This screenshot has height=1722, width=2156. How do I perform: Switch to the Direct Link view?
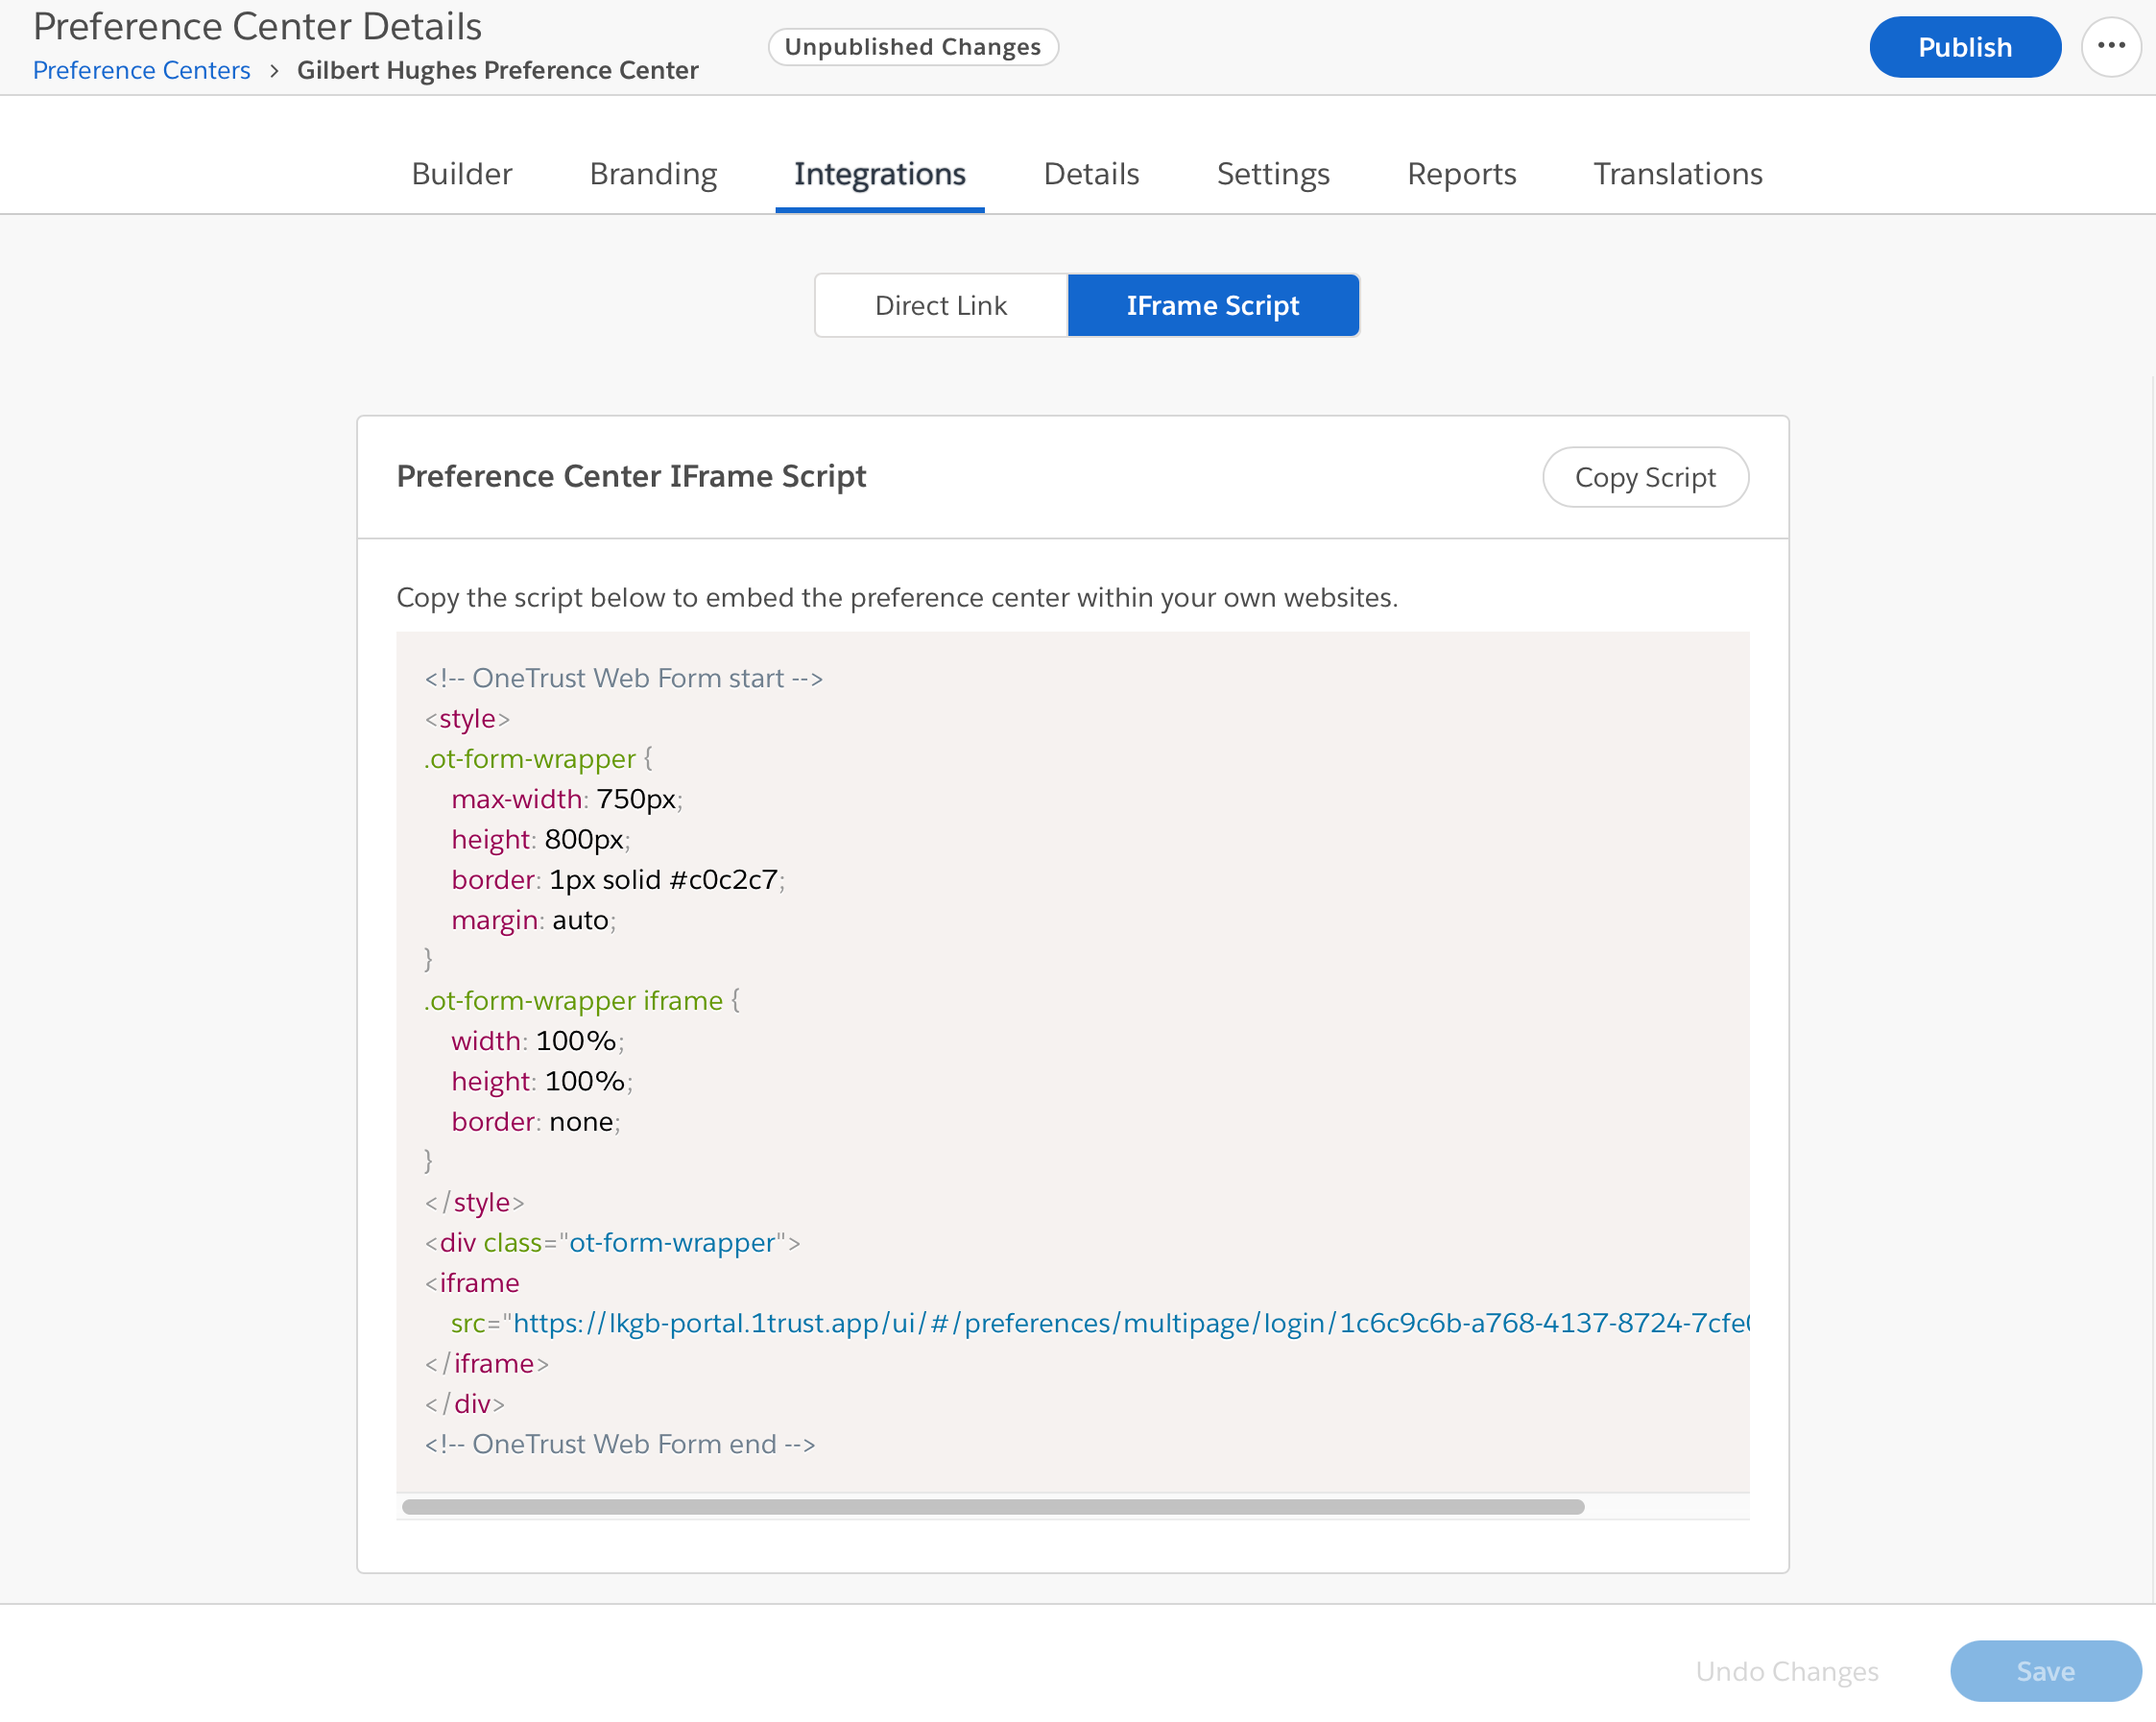[x=941, y=305]
